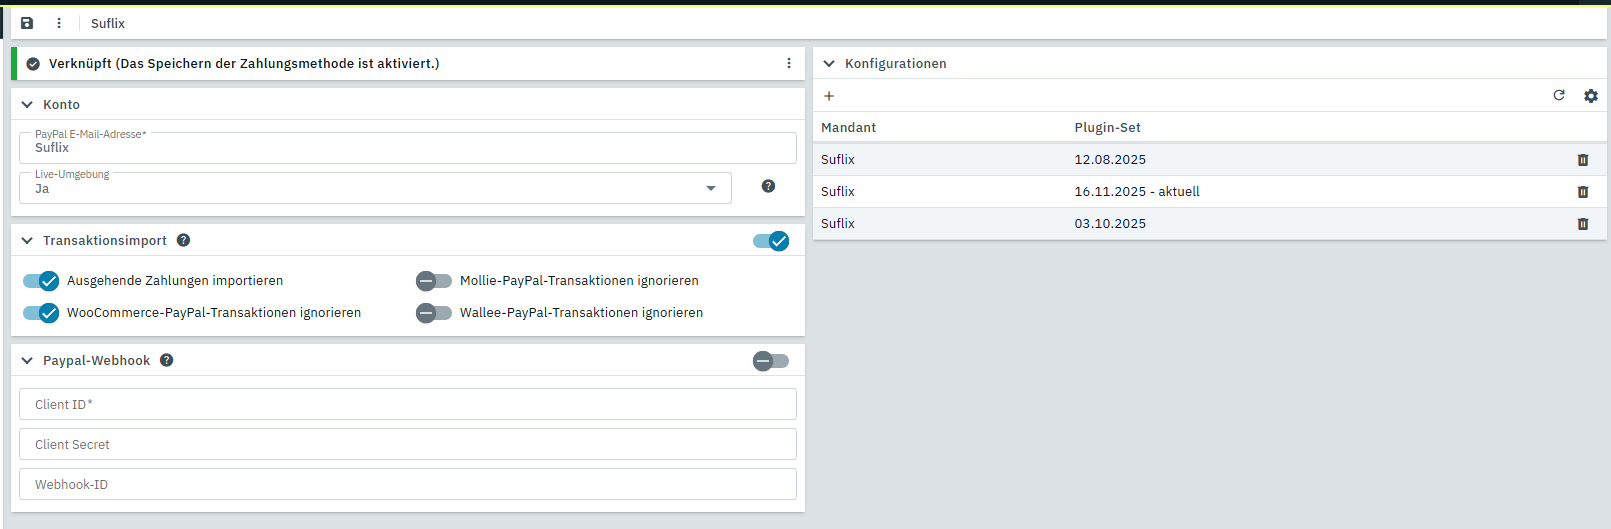Delete the 03.10.2025 plugin-set row
This screenshot has width=1611, height=529.
pyautogui.click(x=1583, y=224)
